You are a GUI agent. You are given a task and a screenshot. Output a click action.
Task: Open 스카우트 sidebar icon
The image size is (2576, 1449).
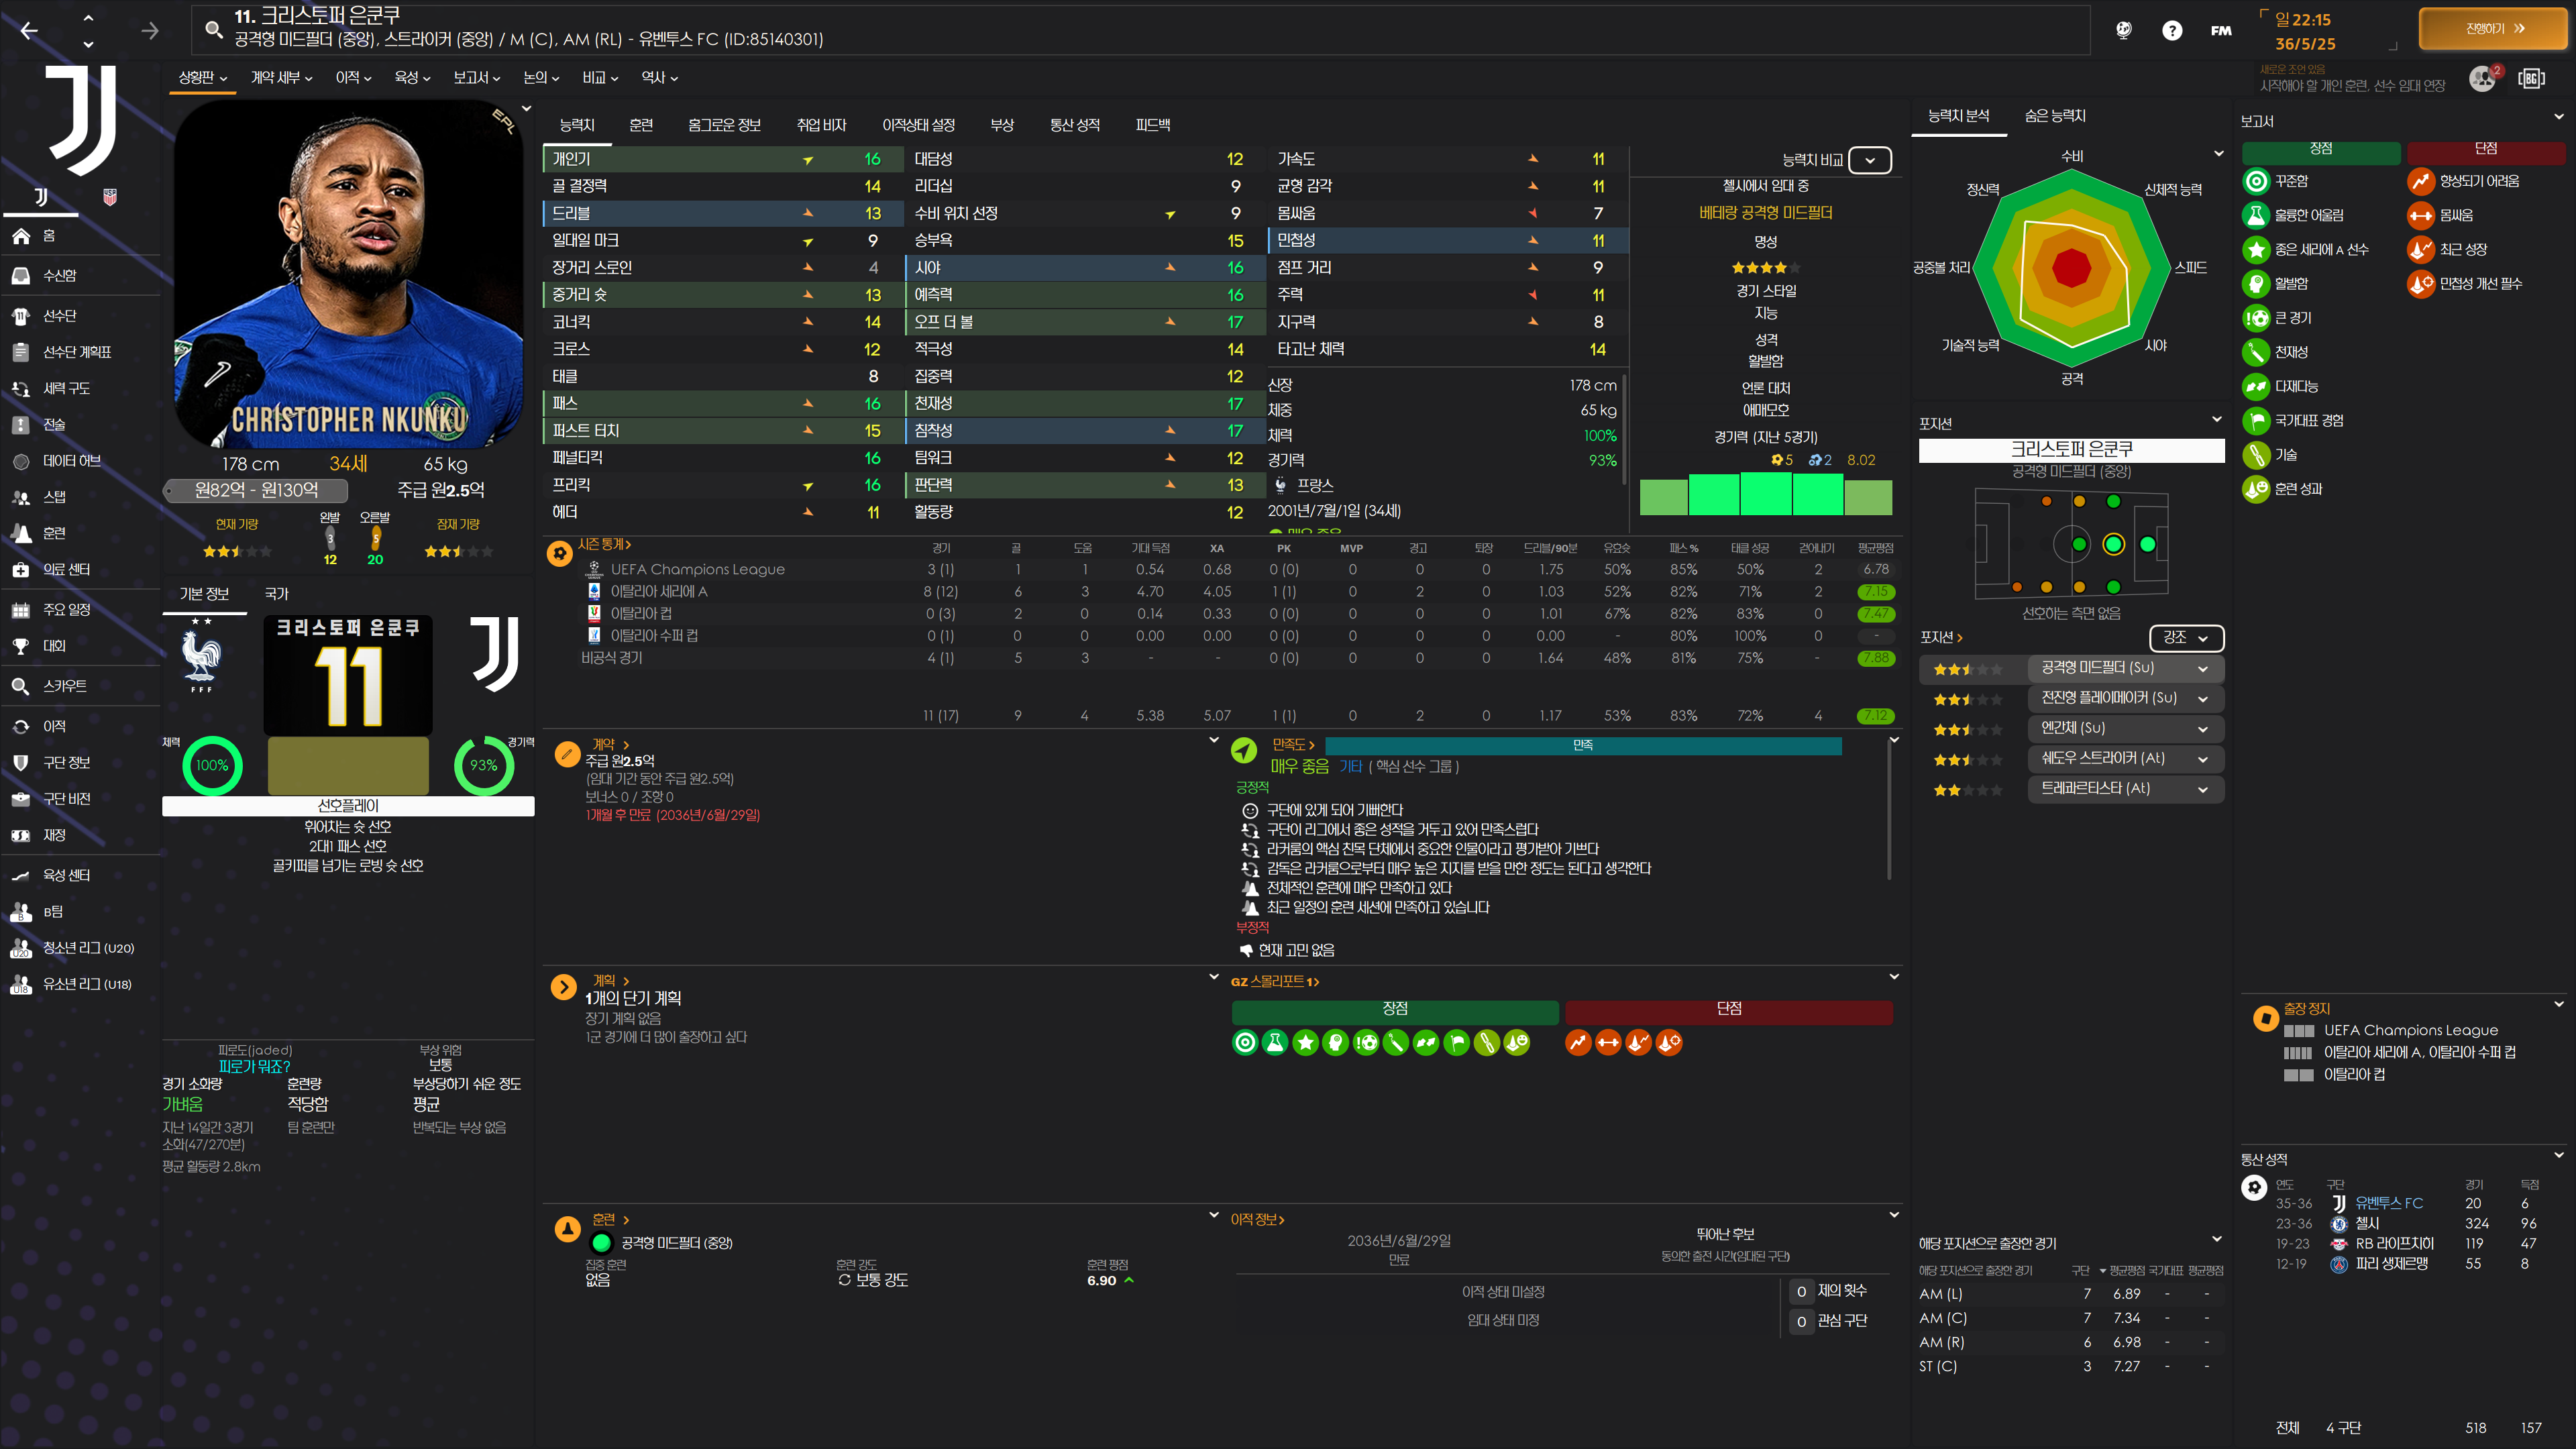click(21, 686)
